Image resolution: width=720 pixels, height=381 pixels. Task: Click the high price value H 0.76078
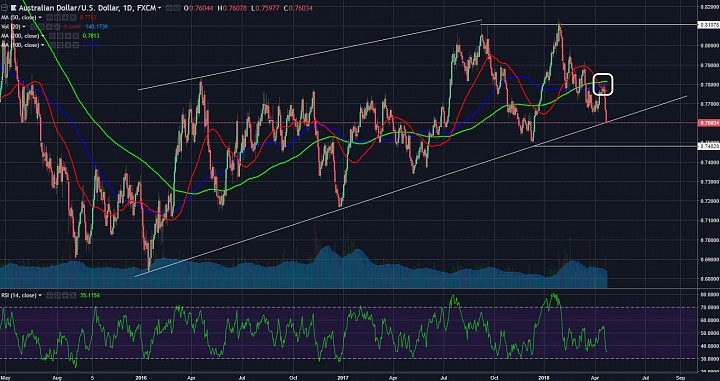pos(232,8)
